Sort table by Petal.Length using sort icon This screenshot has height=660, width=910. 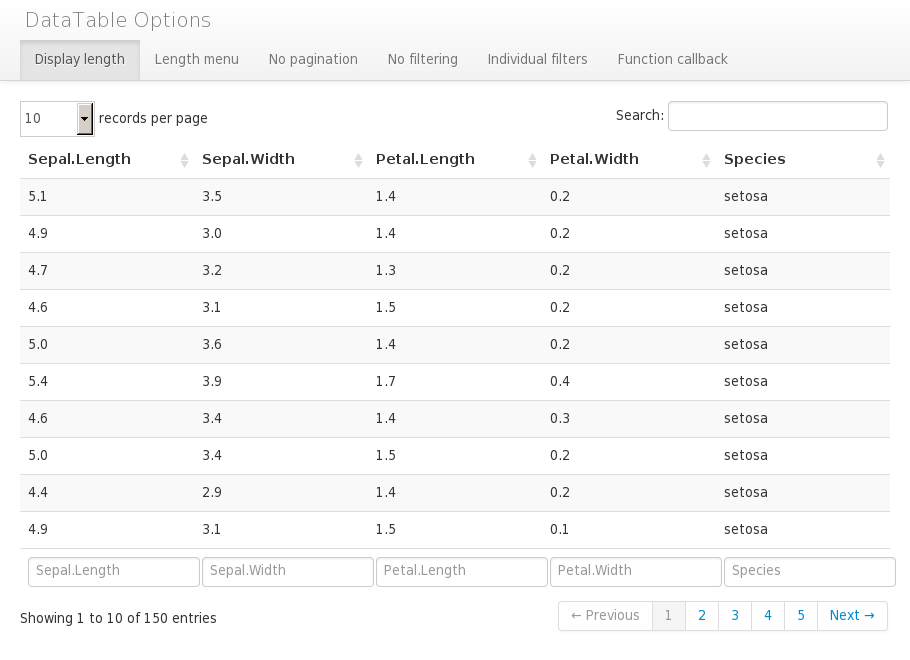pos(532,160)
